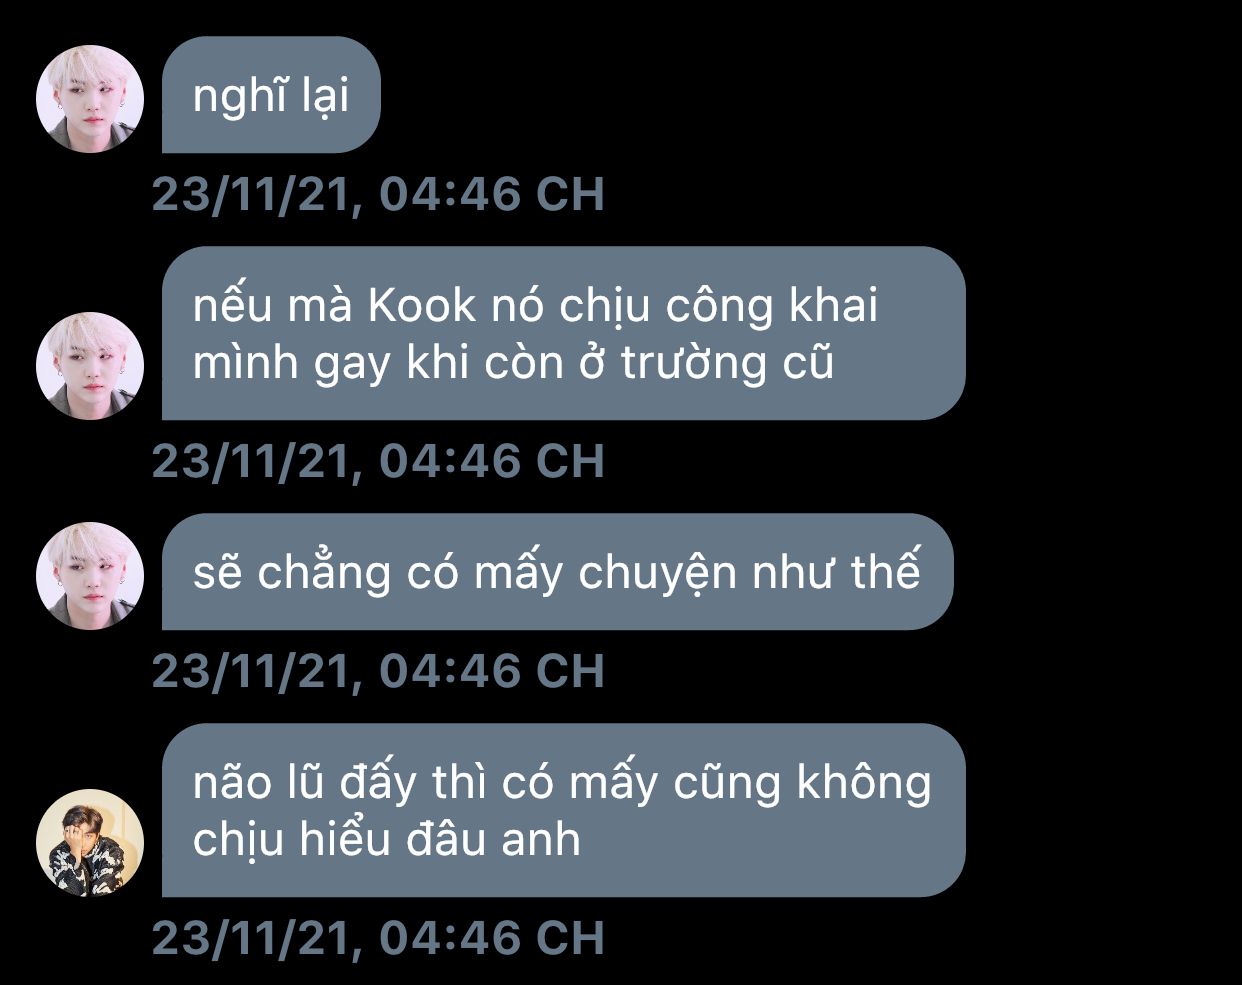The width and height of the screenshot is (1242, 985).
Task: Tap the avatar next to the 'nếu mà Kook' message
Action: click(90, 365)
